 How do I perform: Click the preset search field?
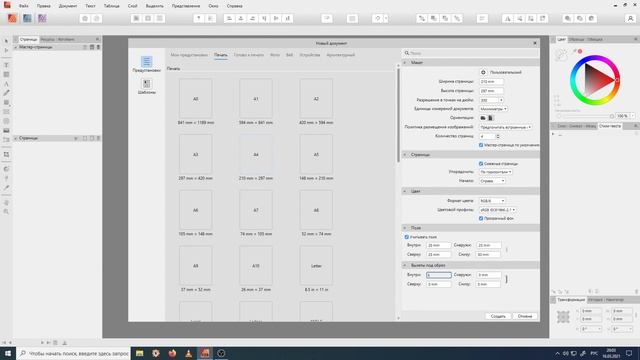[x=471, y=53]
